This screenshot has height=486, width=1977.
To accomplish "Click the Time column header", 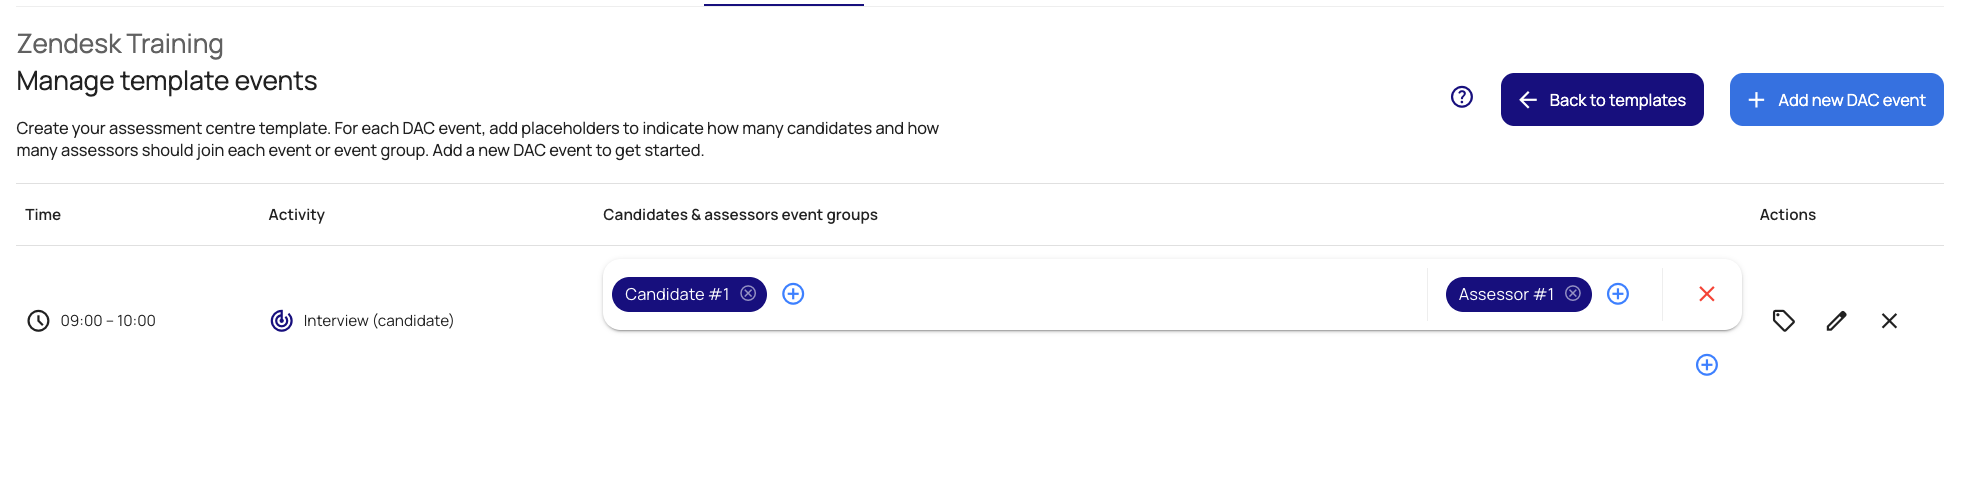I will [x=43, y=215].
